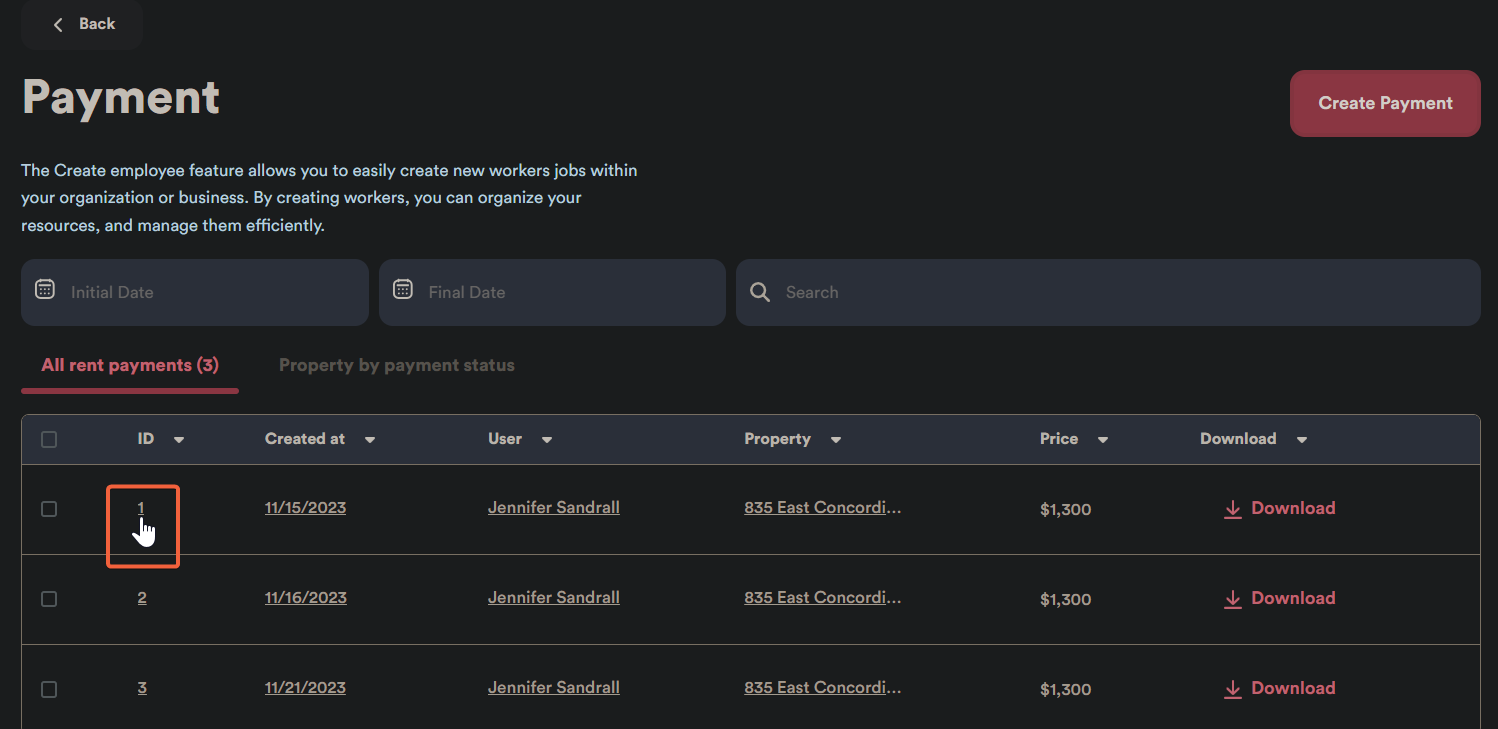The image size is (1498, 729).
Task: Select the checkbox for payment row 2
Action: click(49, 599)
